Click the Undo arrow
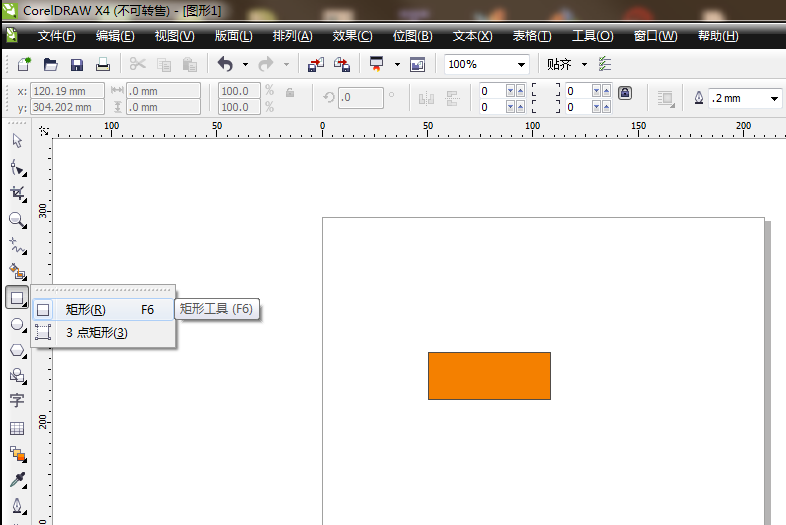Viewport: 786px width, 525px height. click(225, 64)
